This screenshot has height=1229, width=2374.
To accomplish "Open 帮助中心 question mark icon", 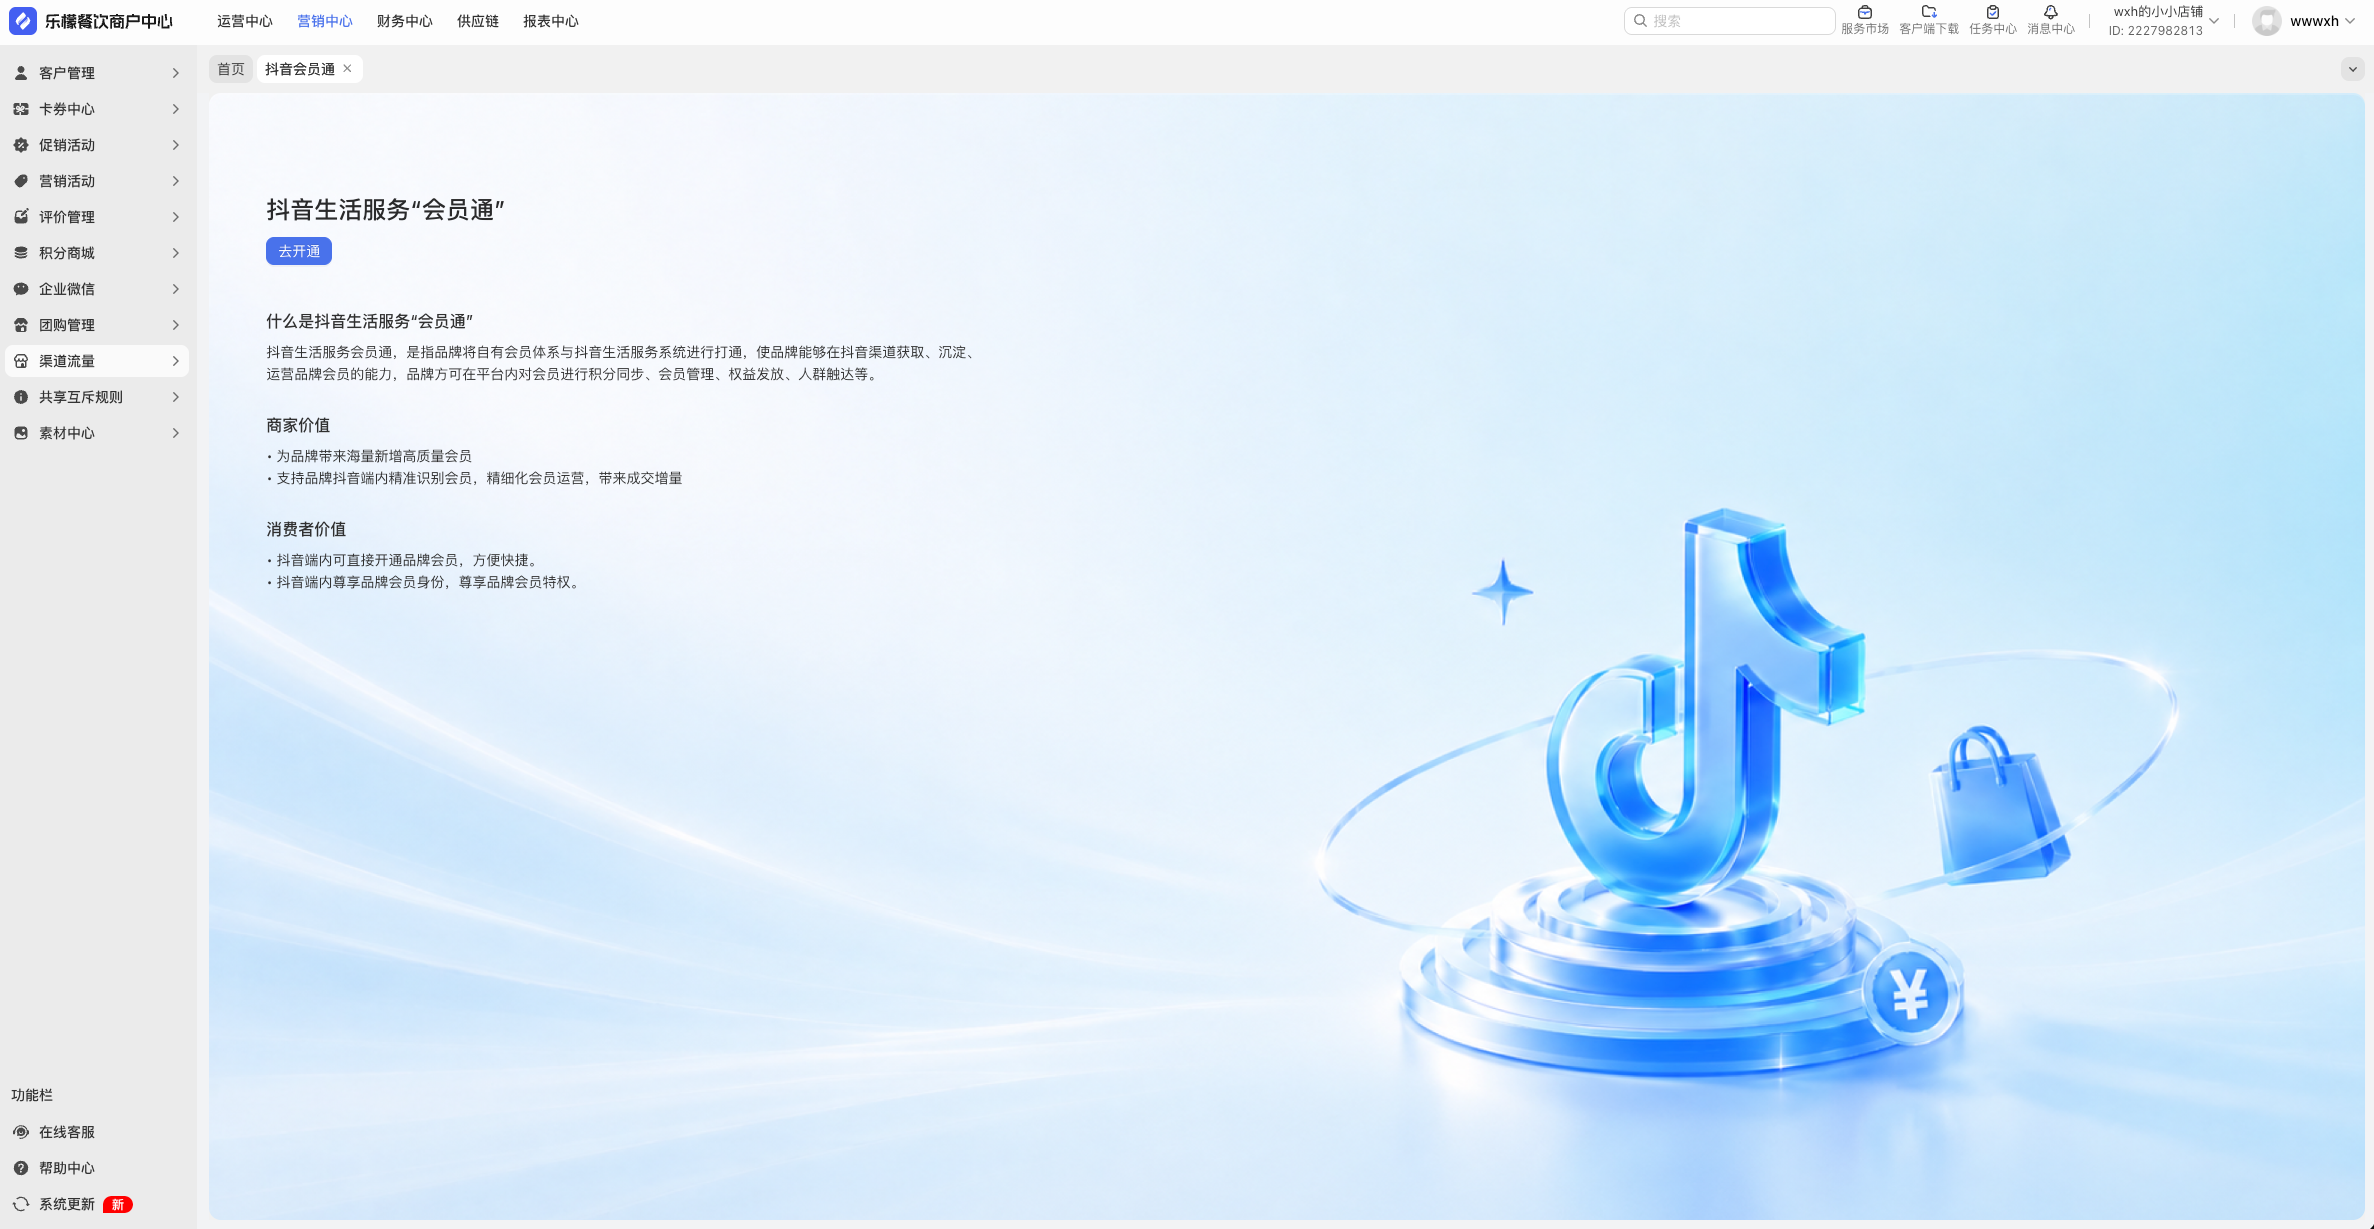I will pos(21,1168).
